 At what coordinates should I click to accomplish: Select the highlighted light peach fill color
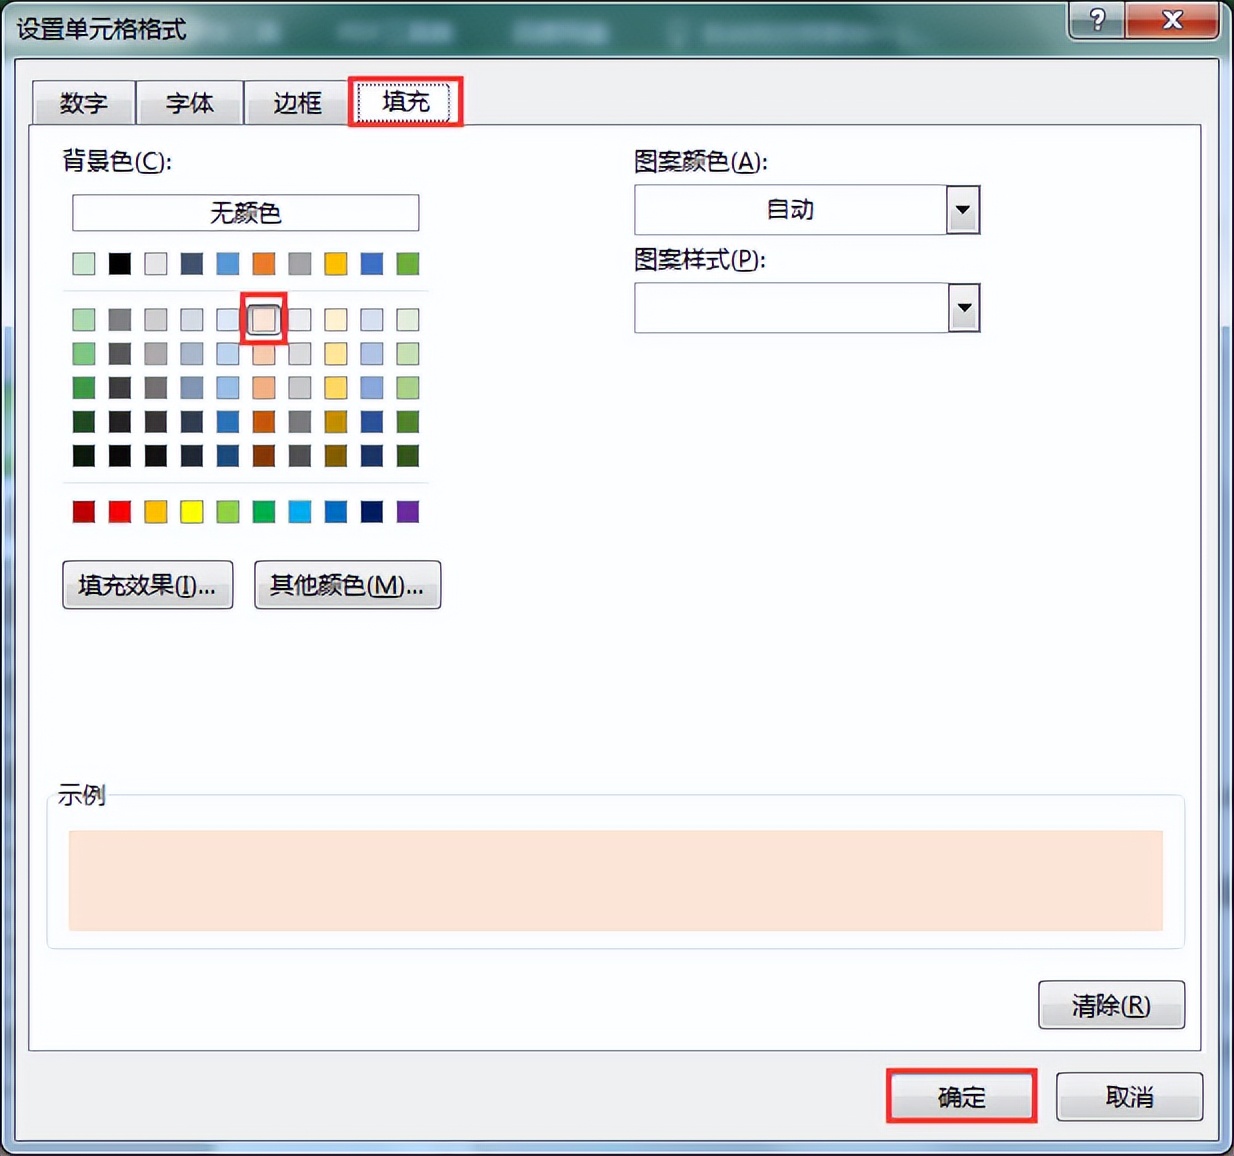coord(263,319)
